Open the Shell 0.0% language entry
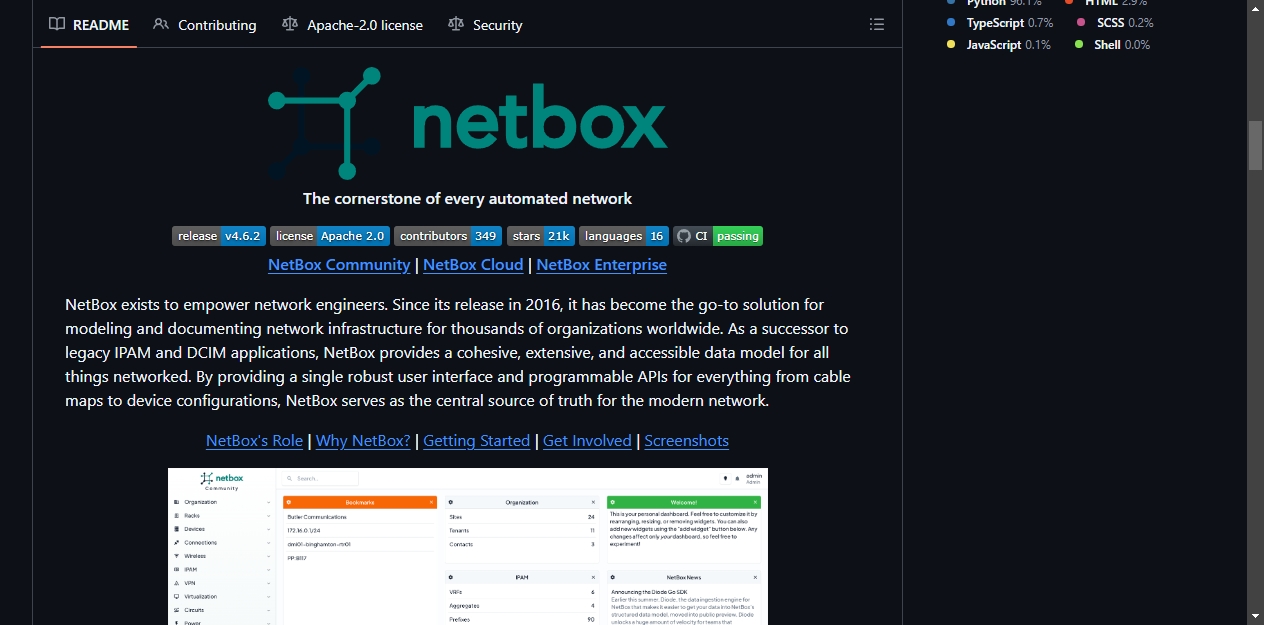The height and width of the screenshot is (625, 1264). 1113,45
